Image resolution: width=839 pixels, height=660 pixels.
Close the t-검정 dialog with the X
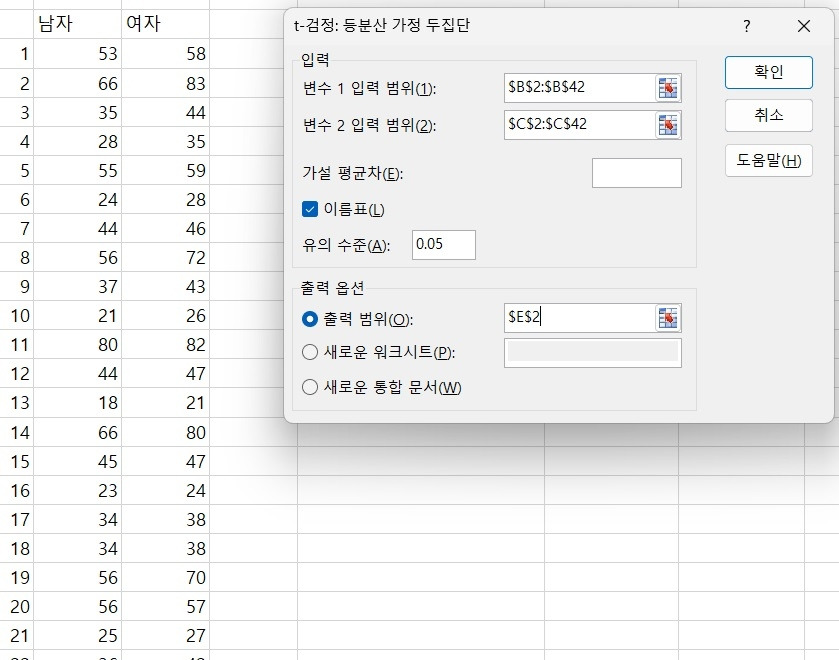click(x=804, y=26)
